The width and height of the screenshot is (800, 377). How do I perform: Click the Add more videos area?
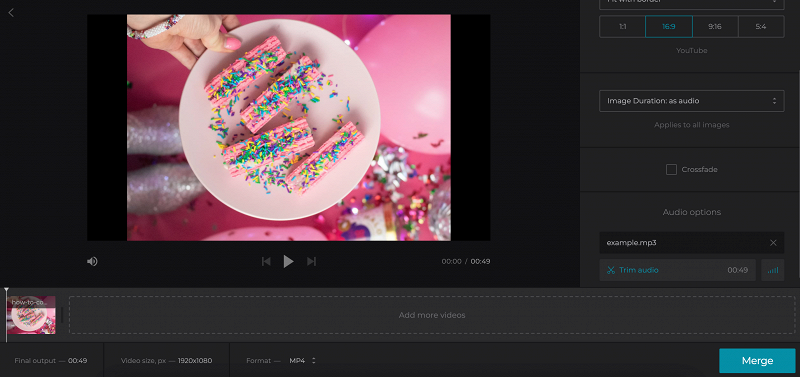(432, 315)
